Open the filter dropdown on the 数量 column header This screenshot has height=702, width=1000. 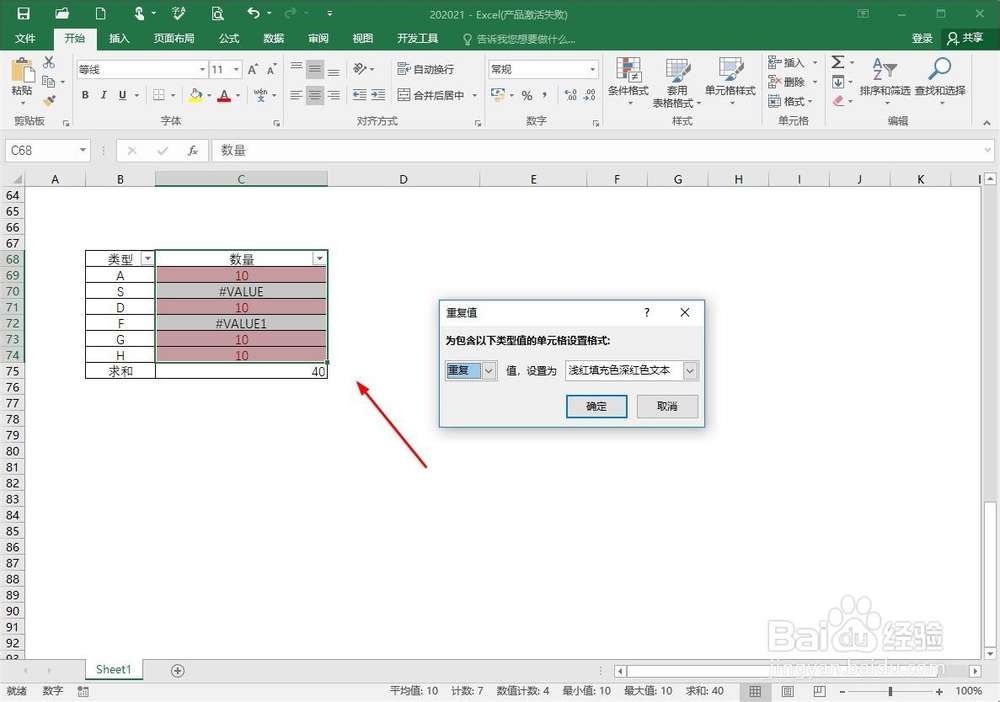pyautogui.click(x=319, y=258)
